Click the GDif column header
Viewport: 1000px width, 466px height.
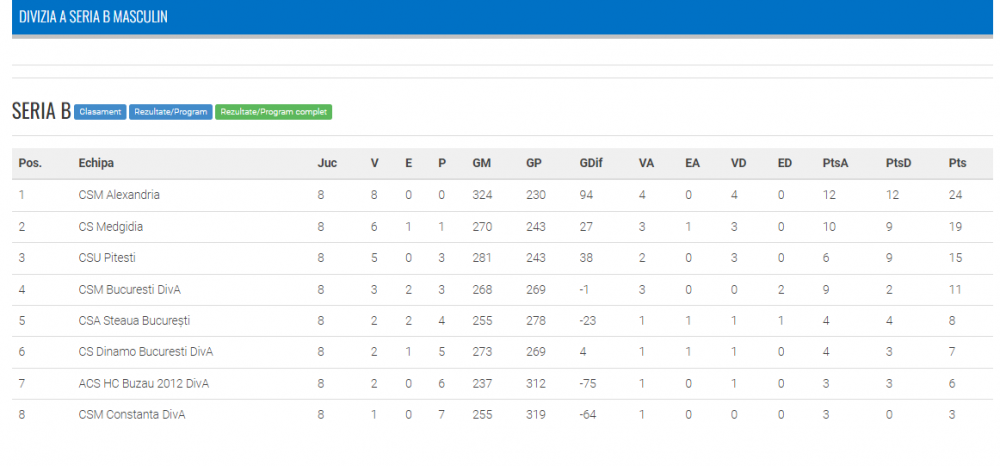tap(592, 163)
